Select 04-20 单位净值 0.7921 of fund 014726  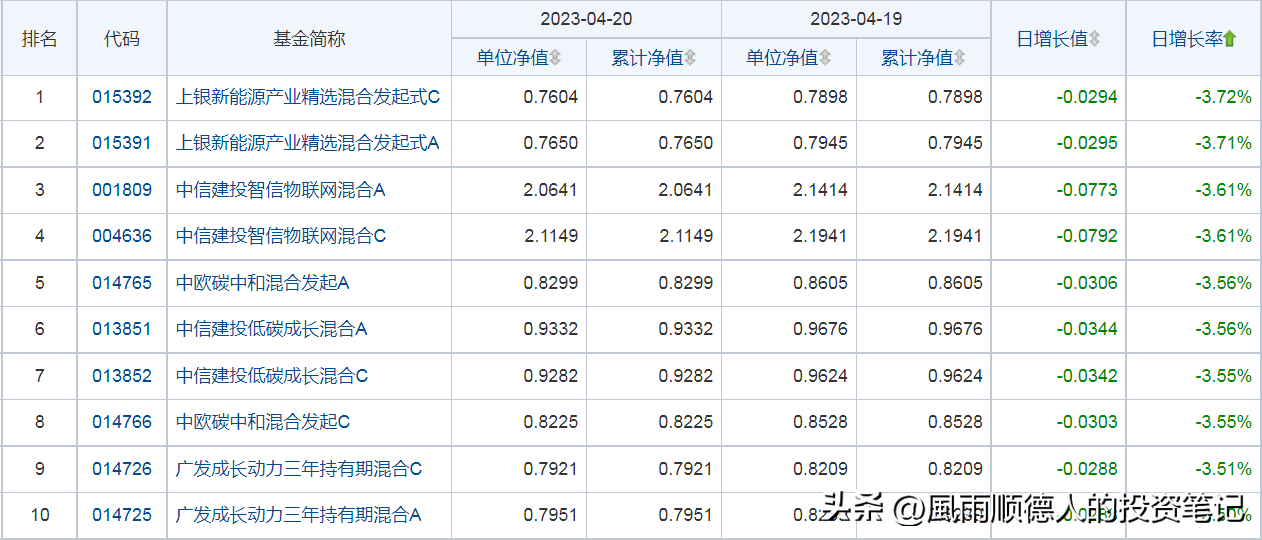coord(551,469)
